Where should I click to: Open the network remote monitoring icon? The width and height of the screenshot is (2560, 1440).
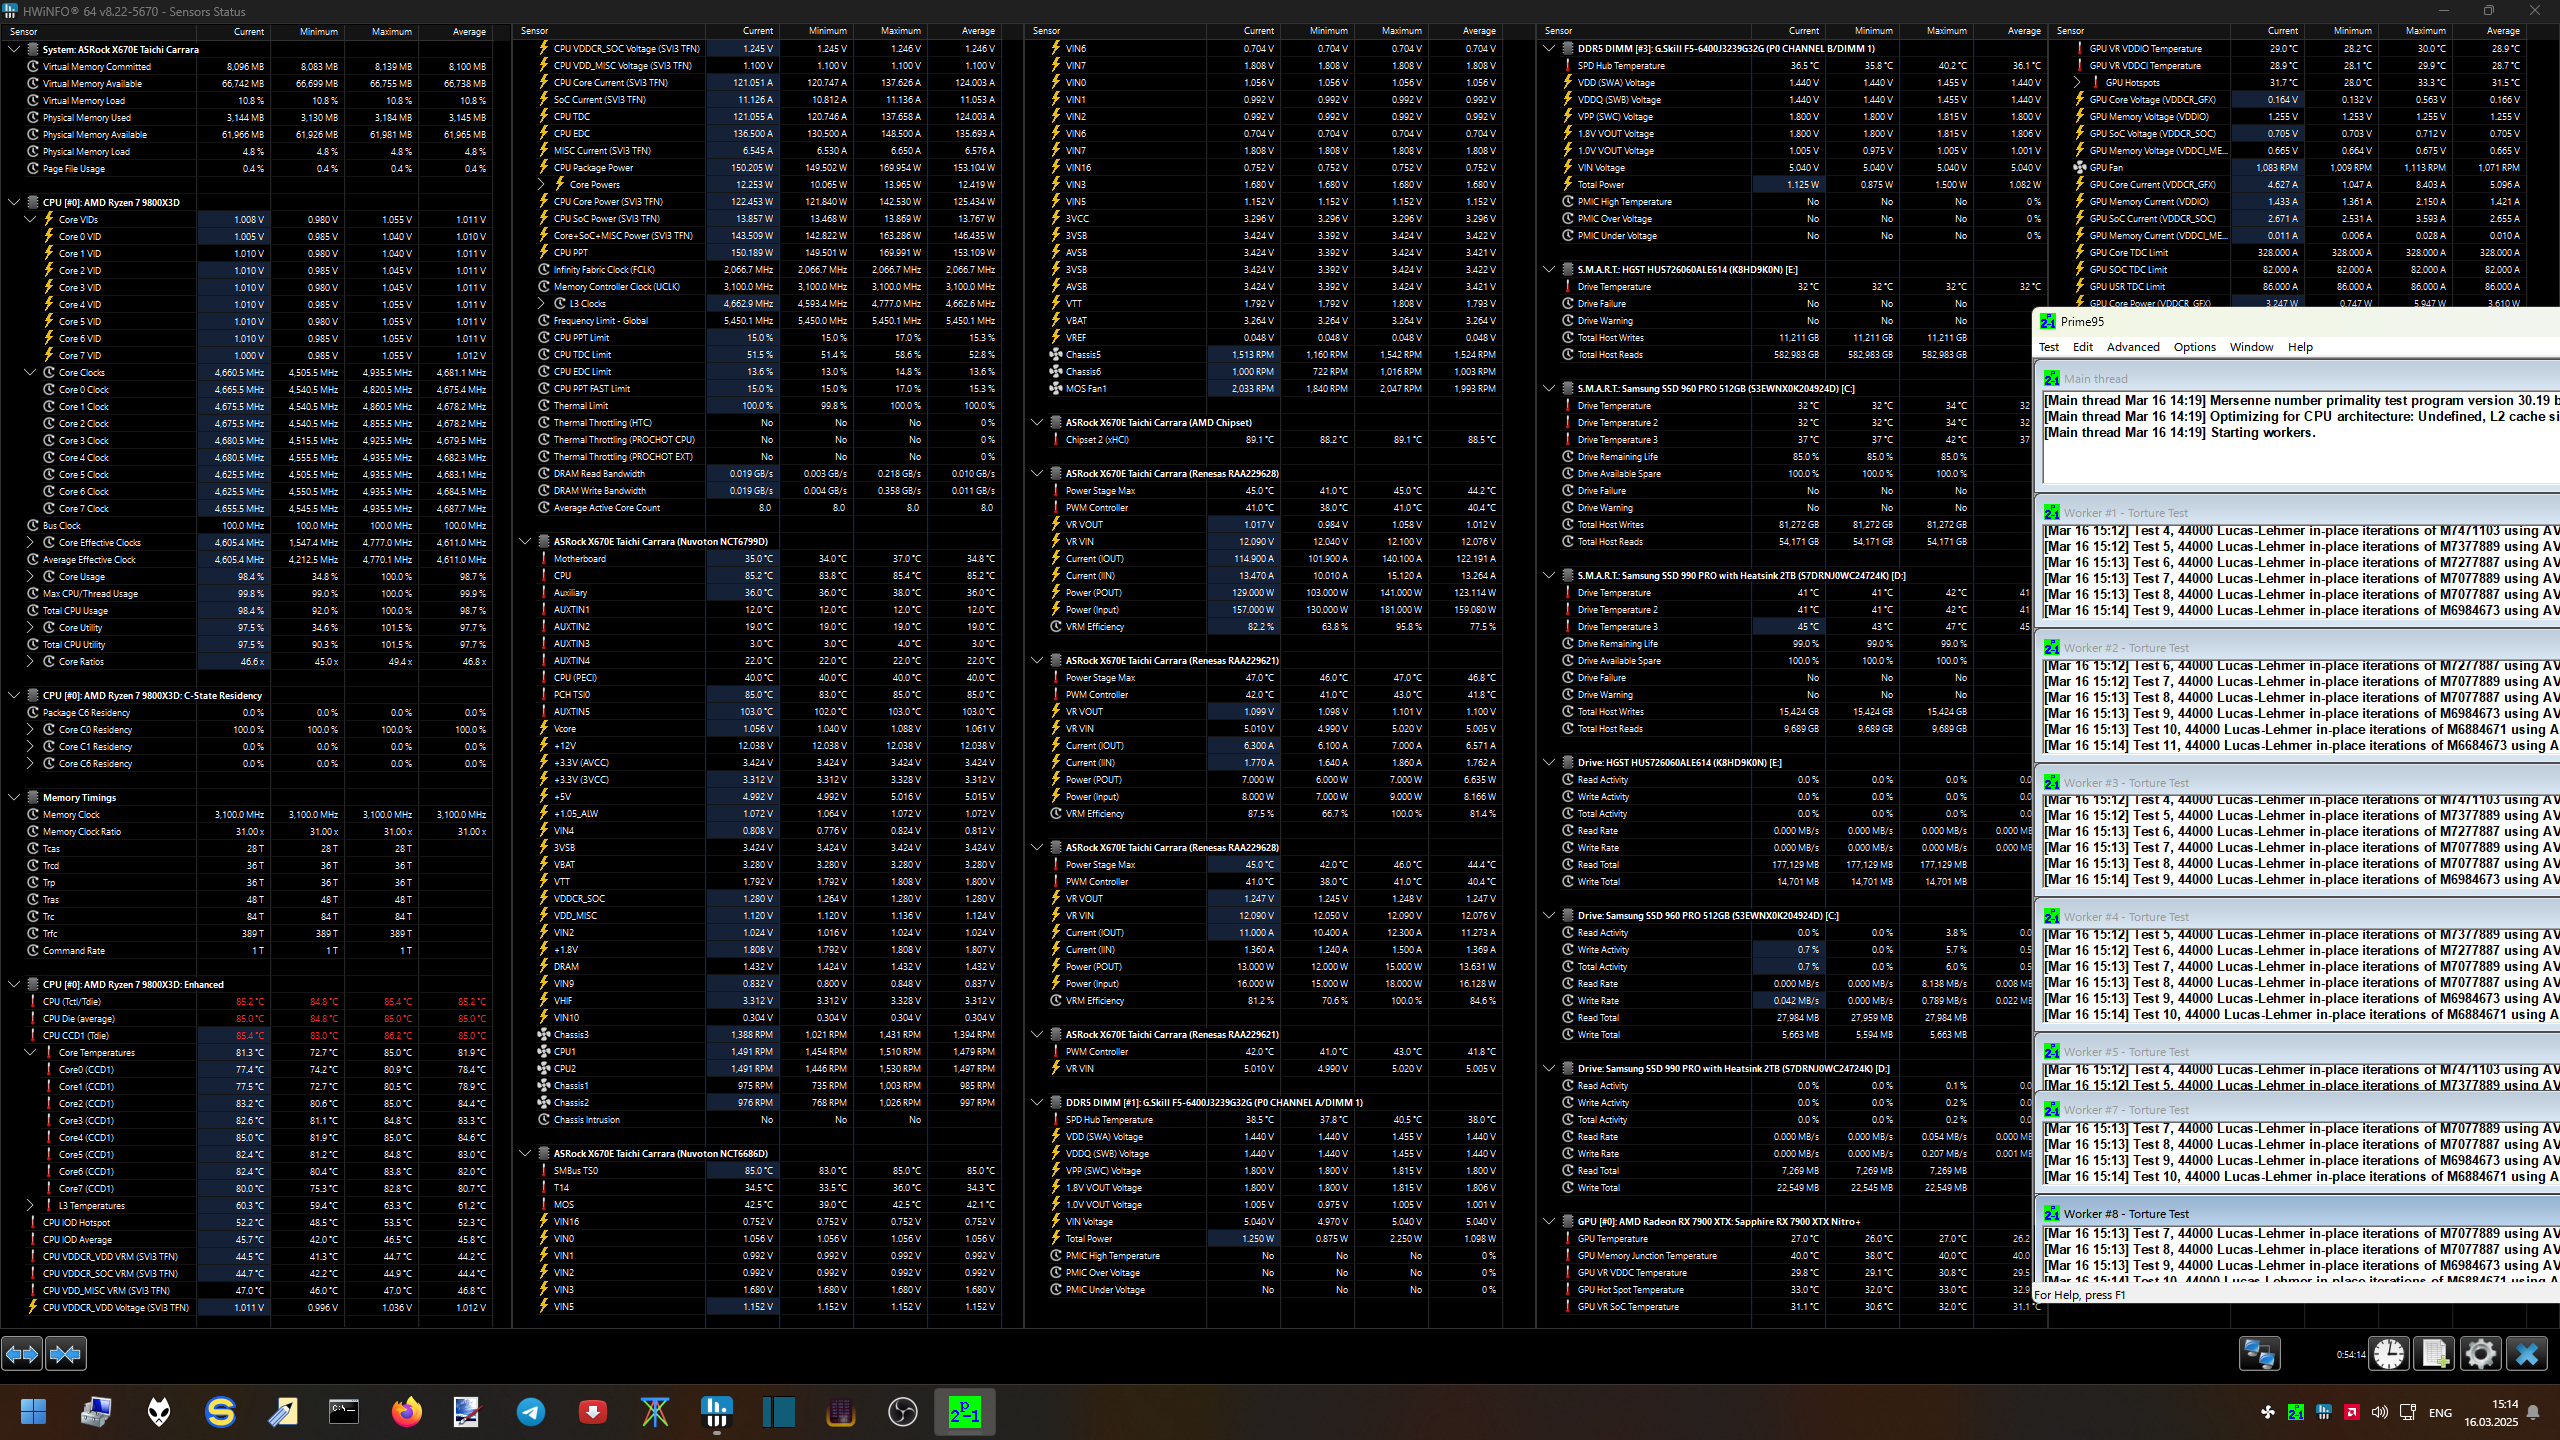click(2259, 1354)
